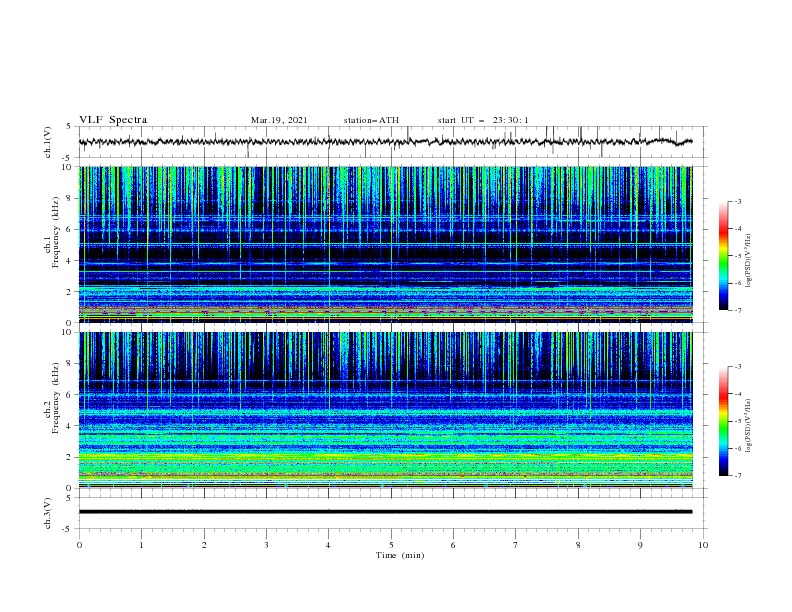The height and width of the screenshot is (612, 792).
Task: Click the ch.2 'Frequency (kHz)' axis label
Action: point(56,398)
